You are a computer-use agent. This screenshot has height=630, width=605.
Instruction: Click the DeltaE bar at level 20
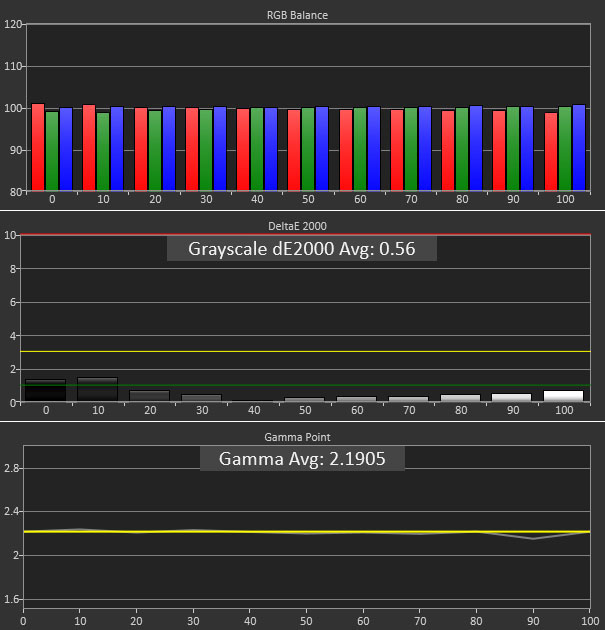[x=149, y=396]
